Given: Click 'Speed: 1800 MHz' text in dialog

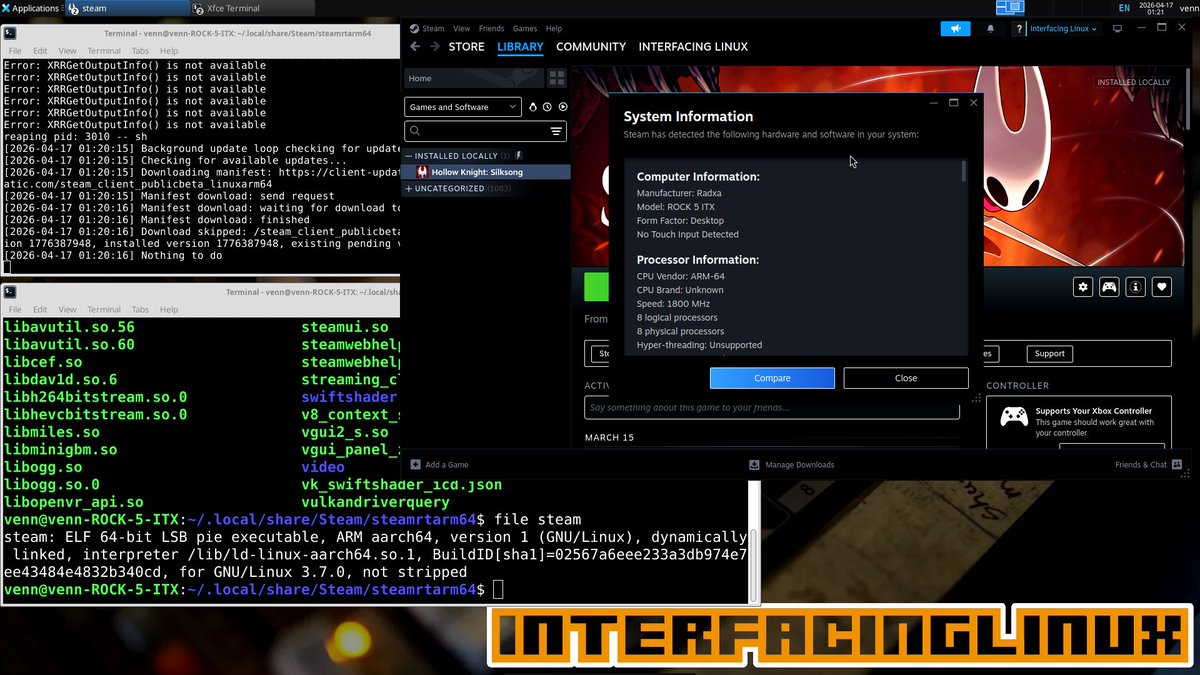Looking at the screenshot, I should (673, 303).
